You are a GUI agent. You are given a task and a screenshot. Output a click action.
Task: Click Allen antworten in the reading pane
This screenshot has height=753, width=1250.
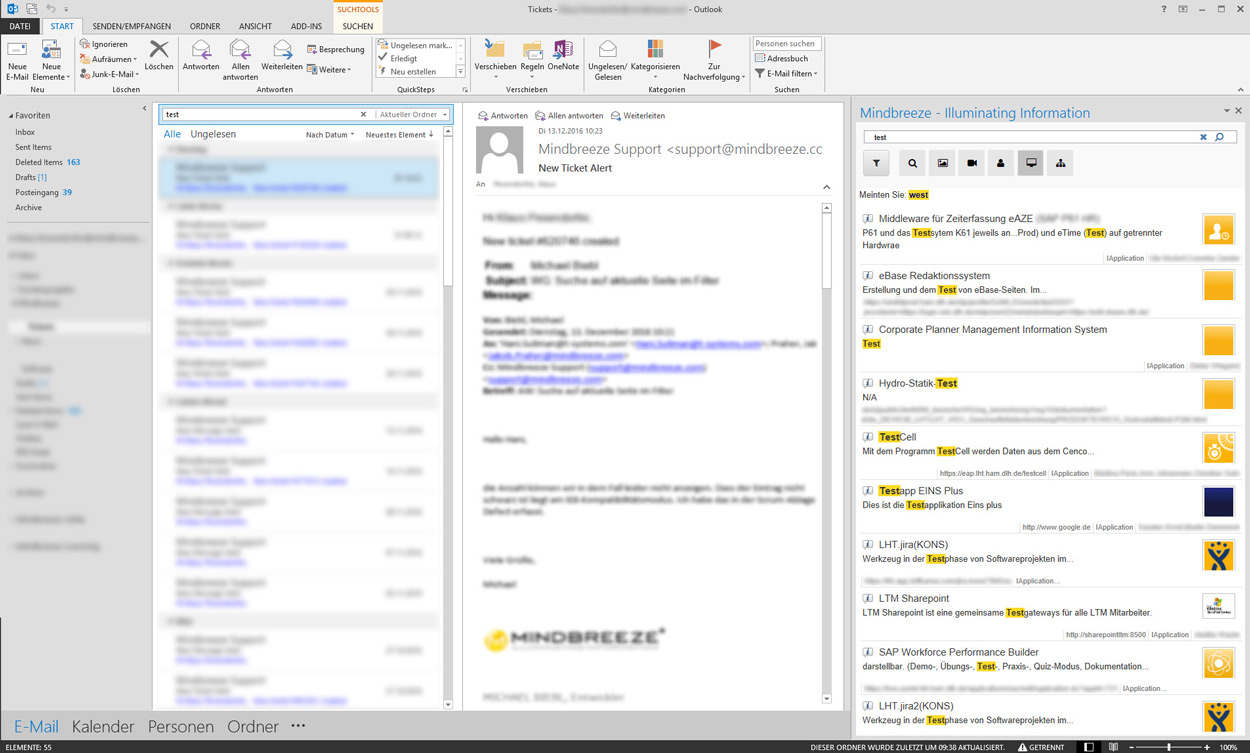click(x=569, y=115)
